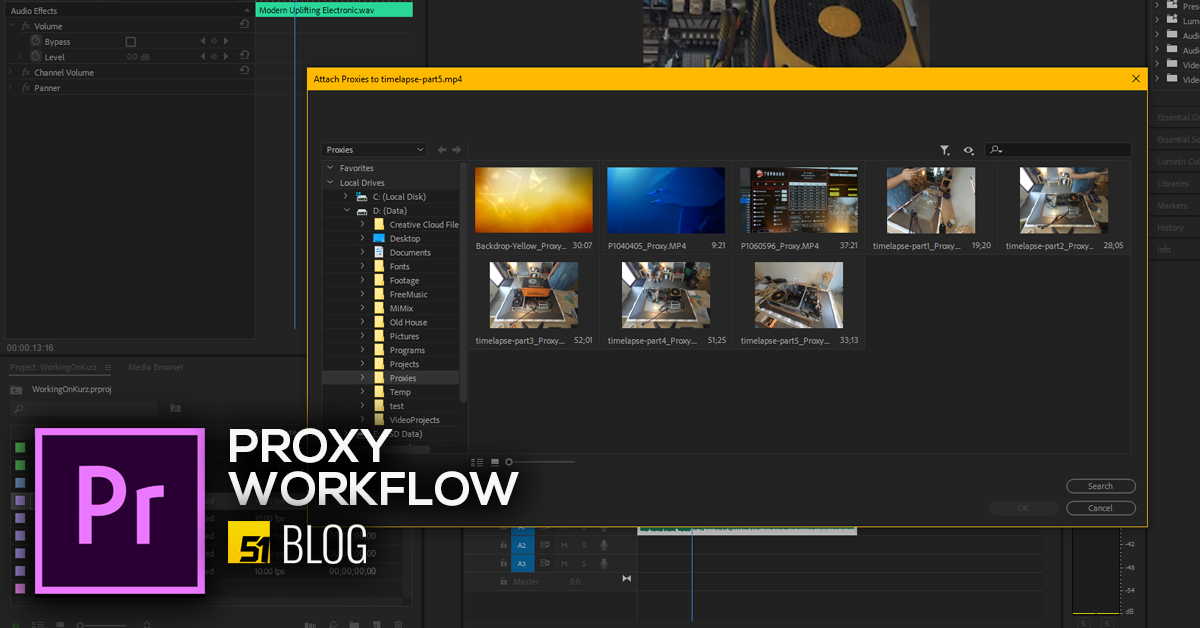
Task: Click the eye view-options icon in the dialog toolbar
Action: coord(968,149)
